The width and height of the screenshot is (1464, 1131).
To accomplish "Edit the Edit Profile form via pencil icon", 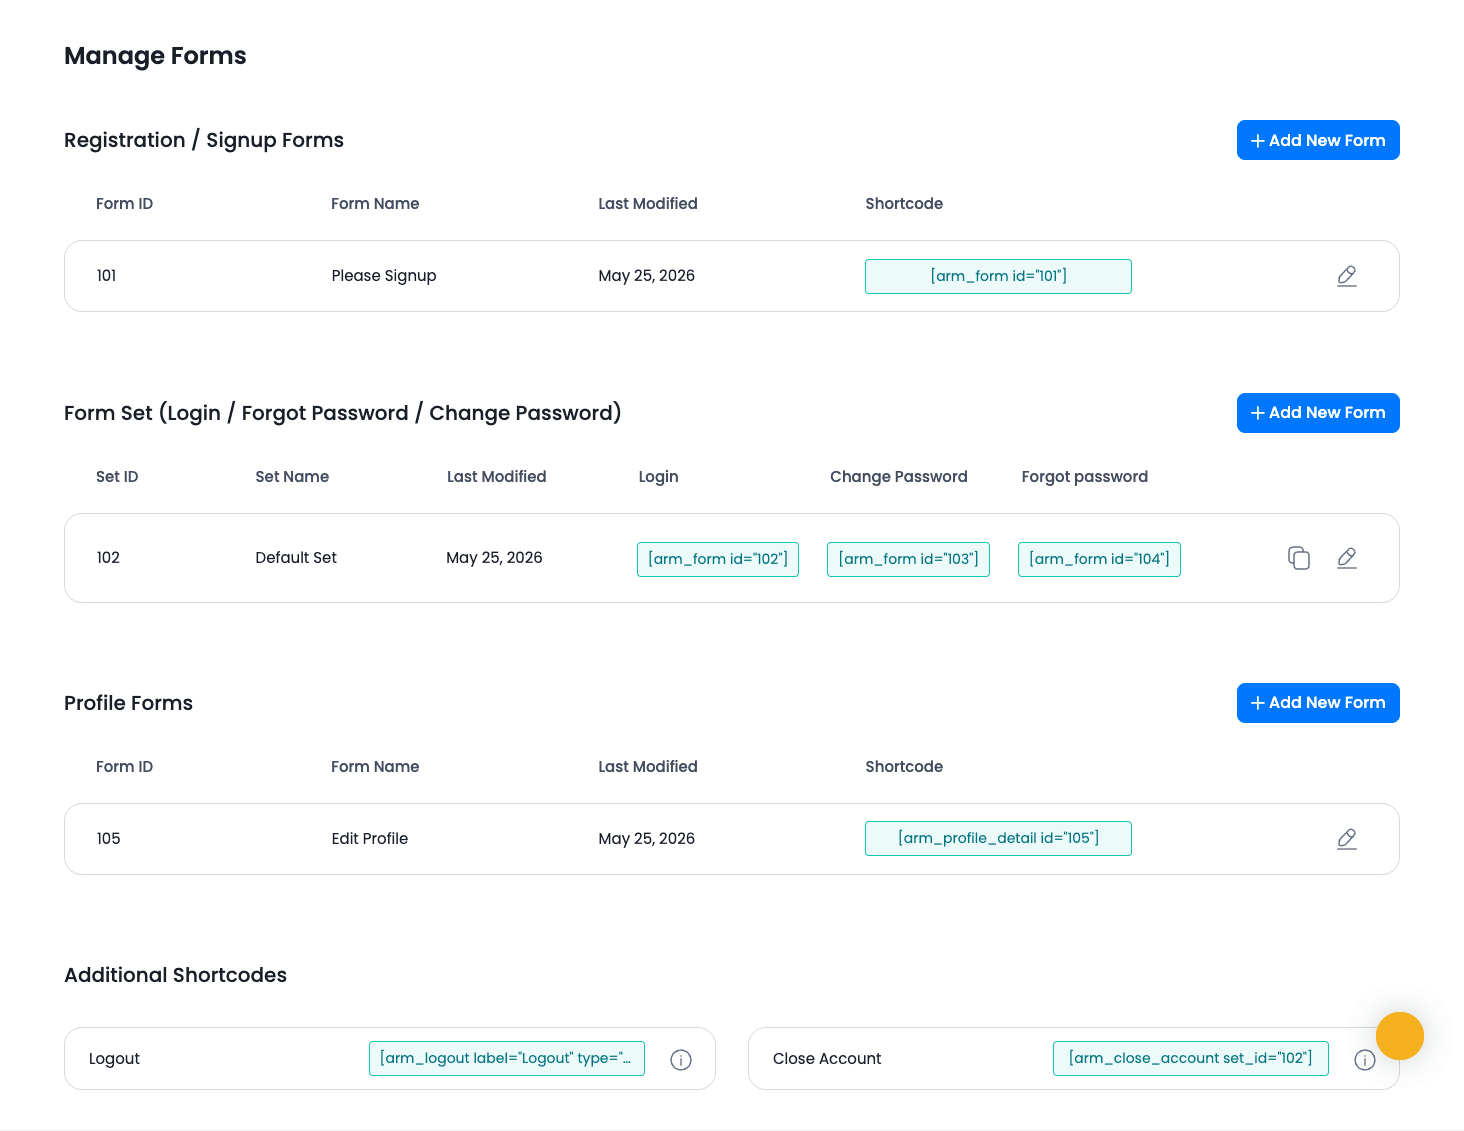I will [x=1347, y=839].
